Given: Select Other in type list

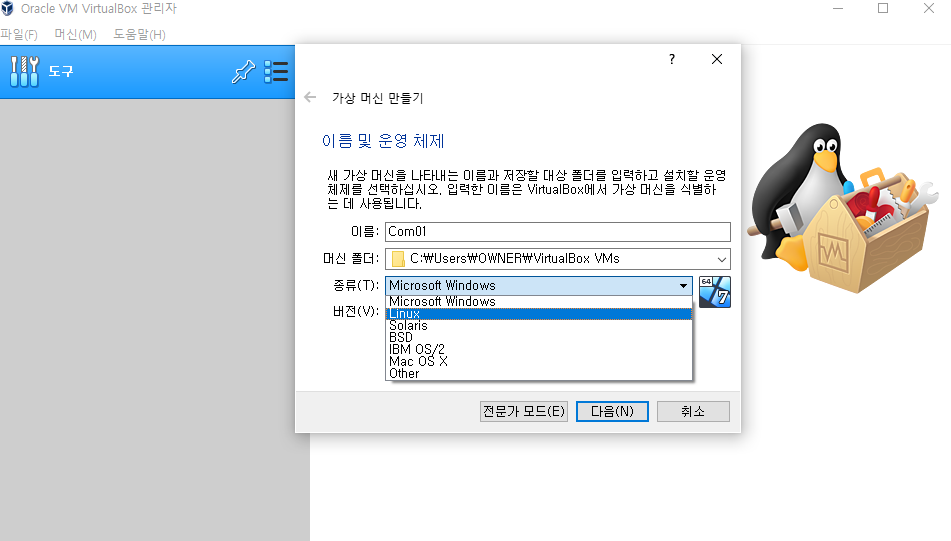Looking at the screenshot, I should pyautogui.click(x=539, y=374).
